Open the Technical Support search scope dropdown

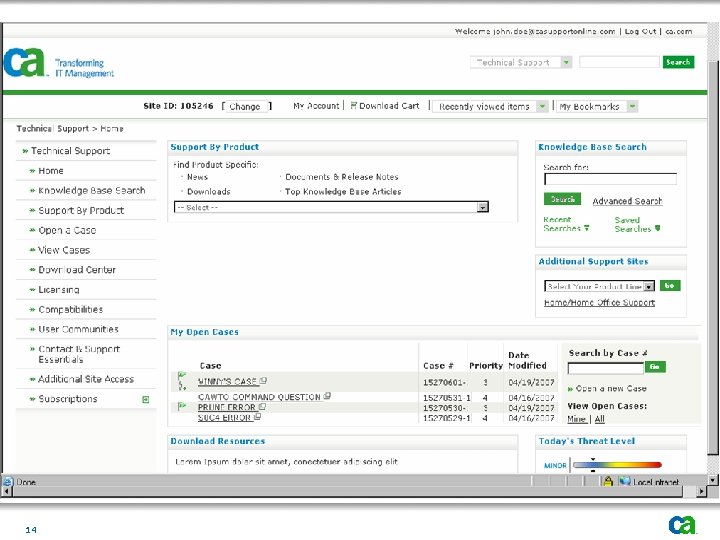[x=567, y=62]
